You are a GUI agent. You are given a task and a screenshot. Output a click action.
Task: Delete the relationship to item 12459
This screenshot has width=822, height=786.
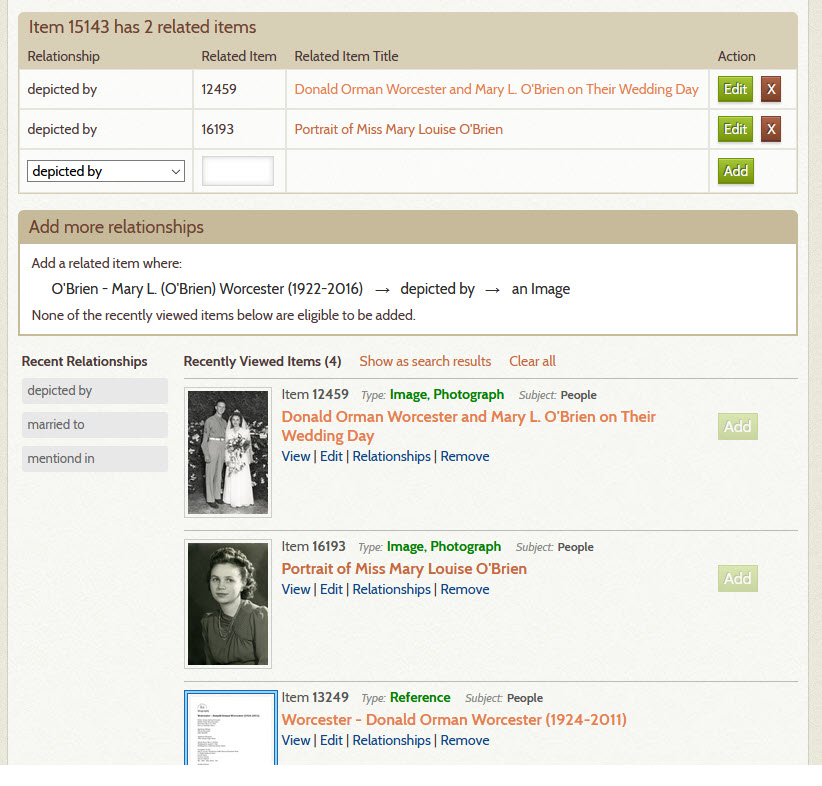point(771,89)
